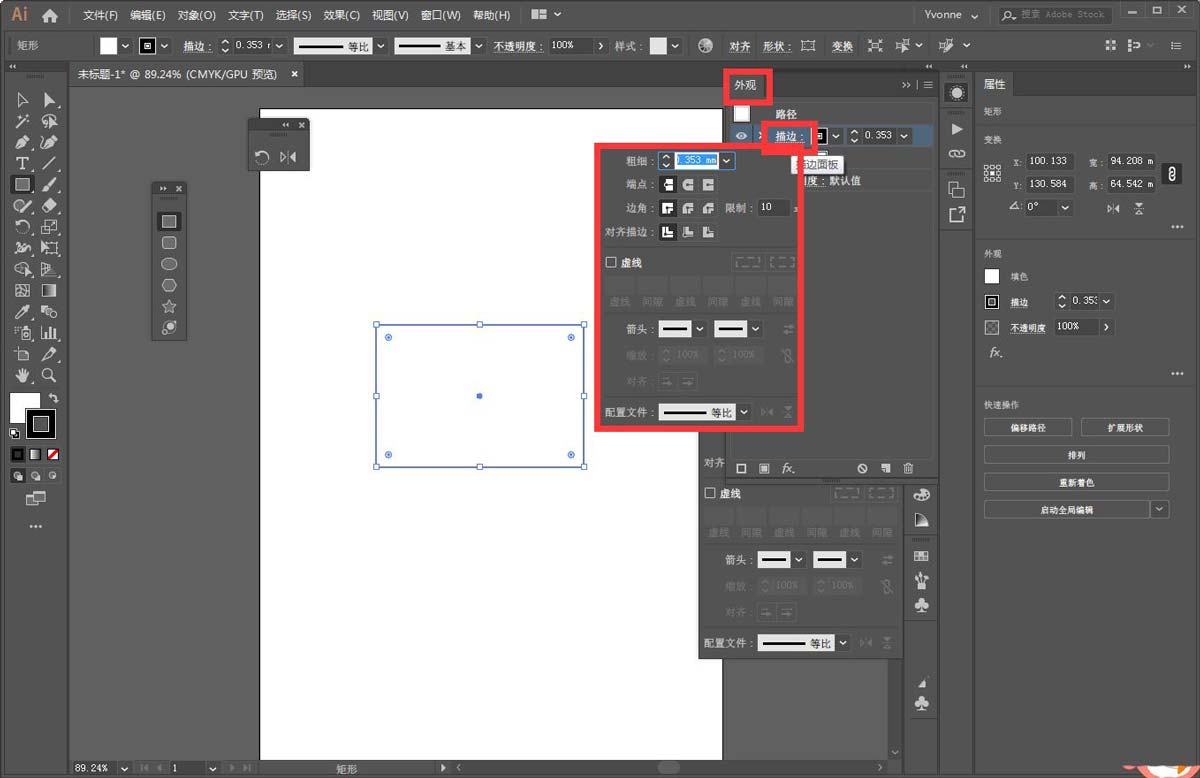Screen dimensions: 1200x778
Task: Delete selected item with trash icon
Action: click(908, 468)
